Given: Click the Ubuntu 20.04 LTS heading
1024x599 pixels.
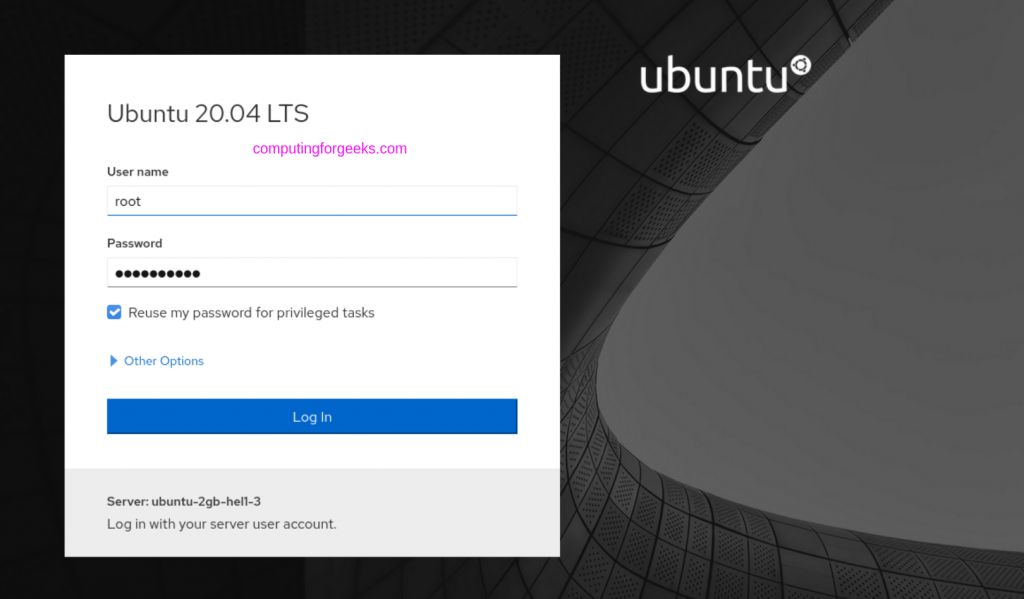Looking at the screenshot, I should click(x=208, y=113).
